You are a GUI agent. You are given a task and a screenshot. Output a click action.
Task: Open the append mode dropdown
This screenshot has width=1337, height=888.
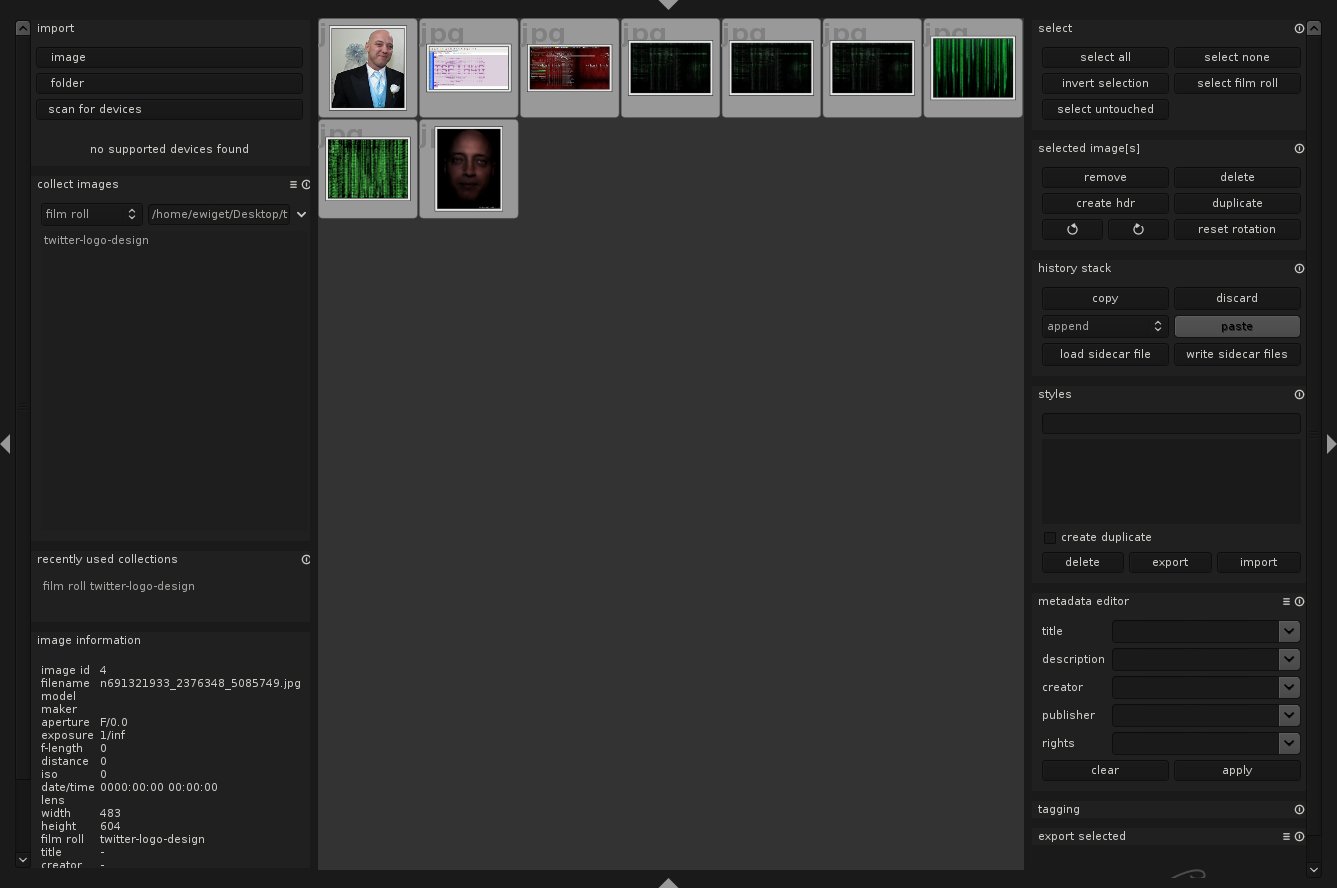1104,327
